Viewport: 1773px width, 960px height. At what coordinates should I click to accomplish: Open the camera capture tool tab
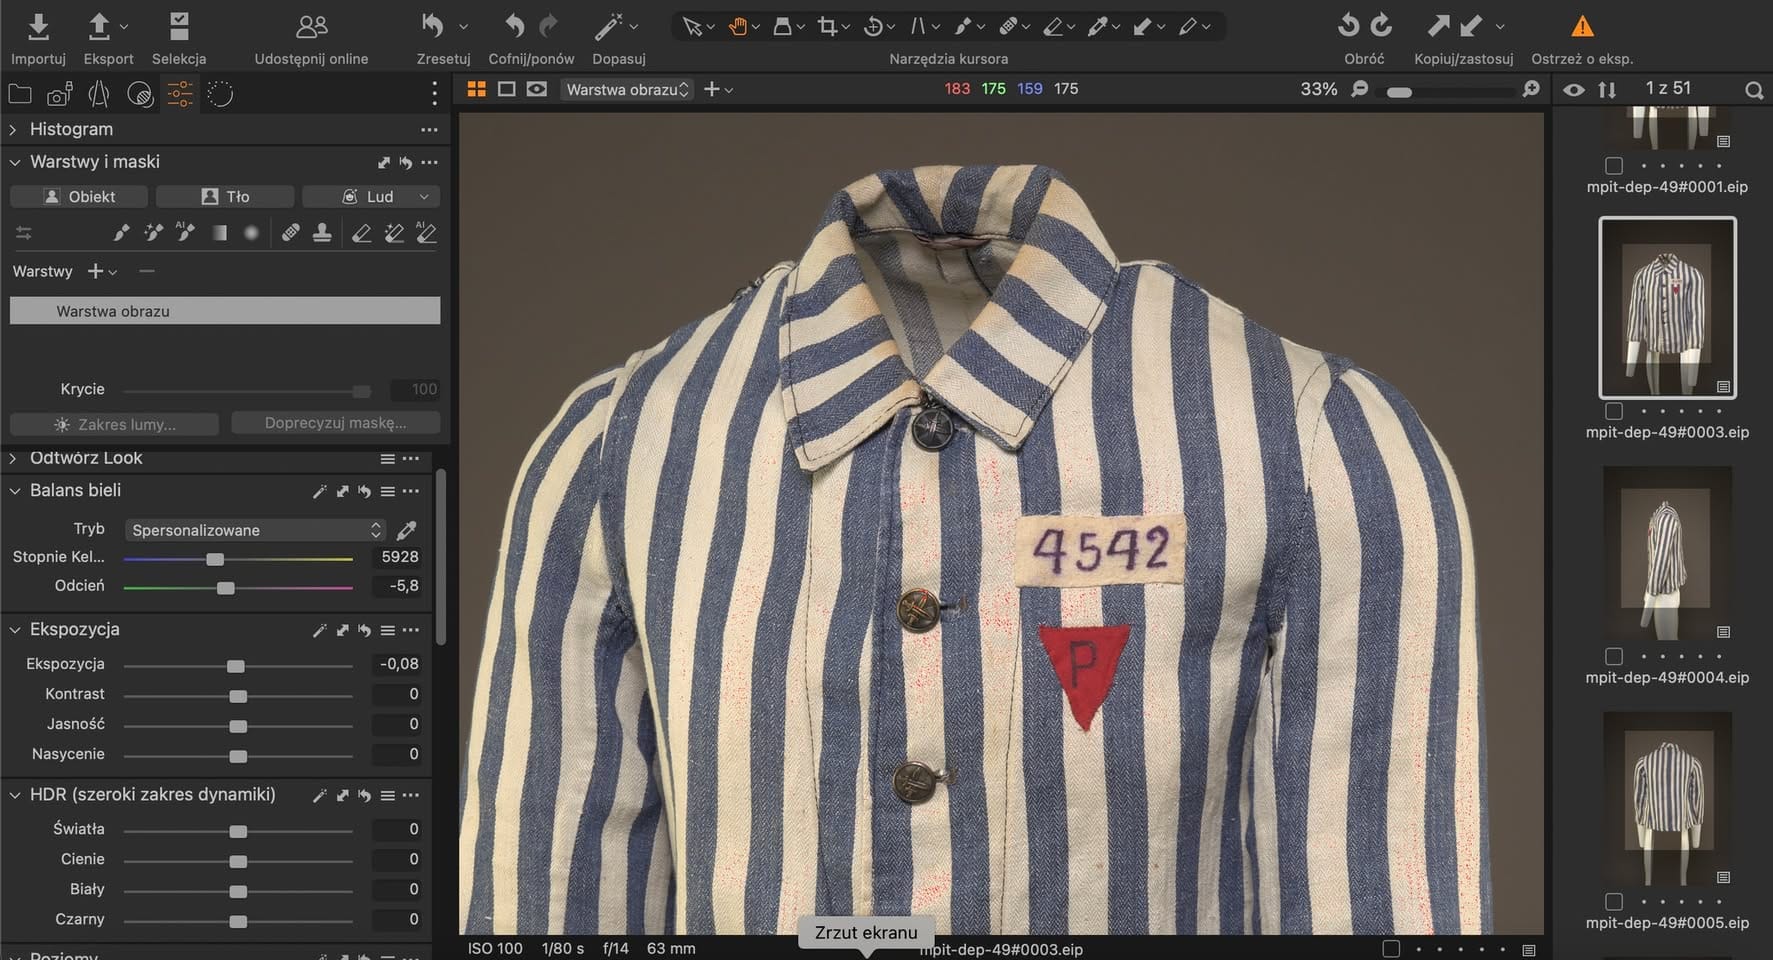tap(59, 95)
